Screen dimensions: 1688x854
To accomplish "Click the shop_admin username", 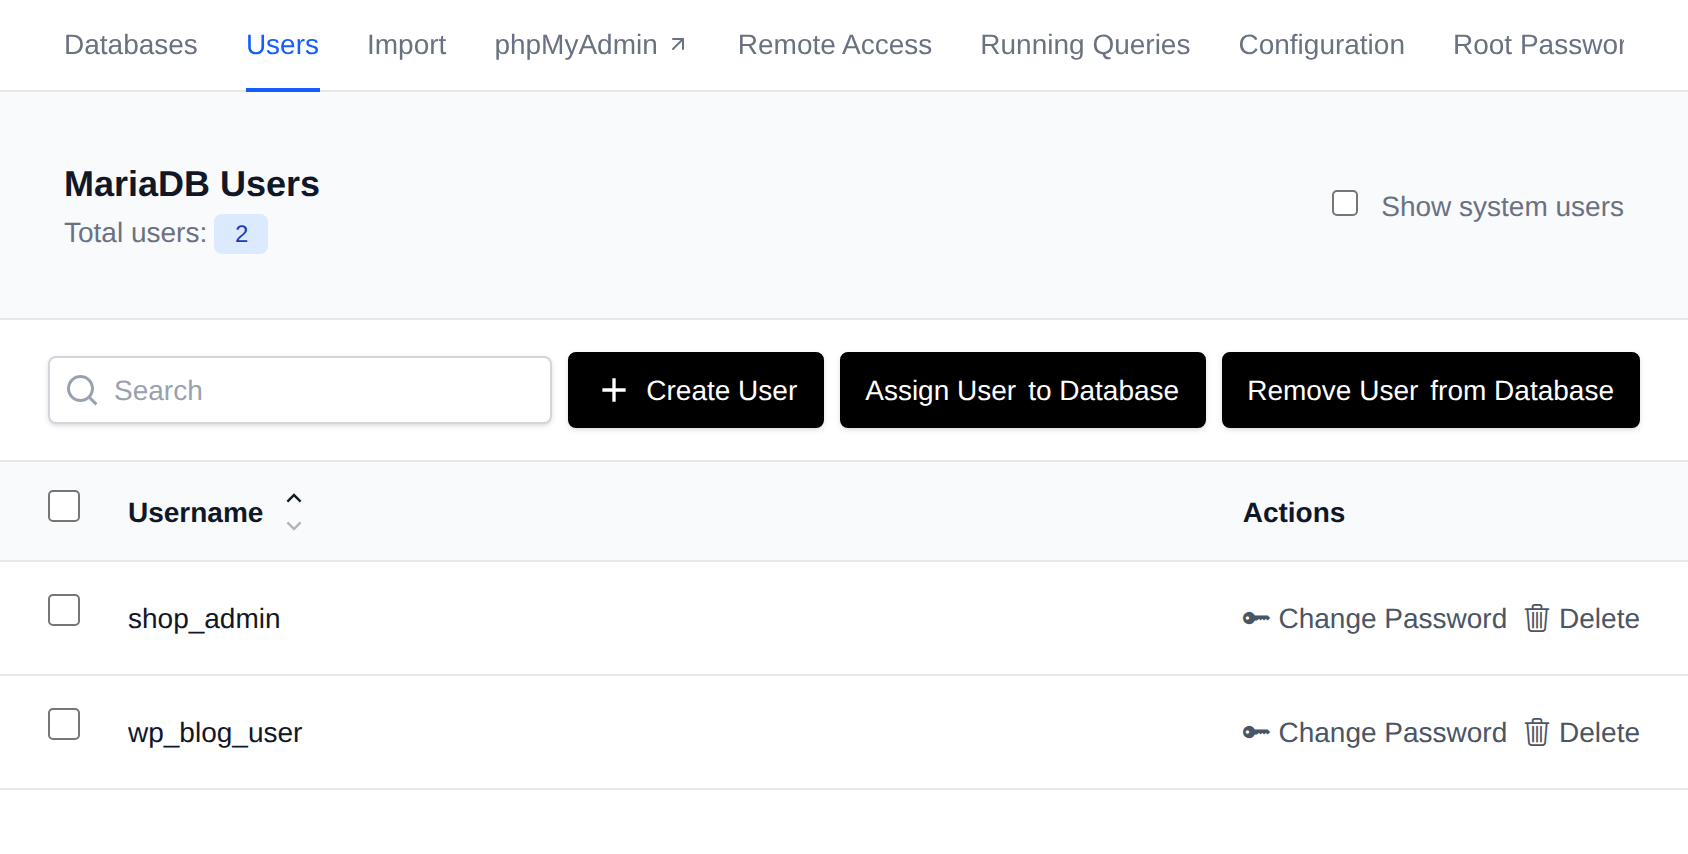I will click(x=204, y=619).
